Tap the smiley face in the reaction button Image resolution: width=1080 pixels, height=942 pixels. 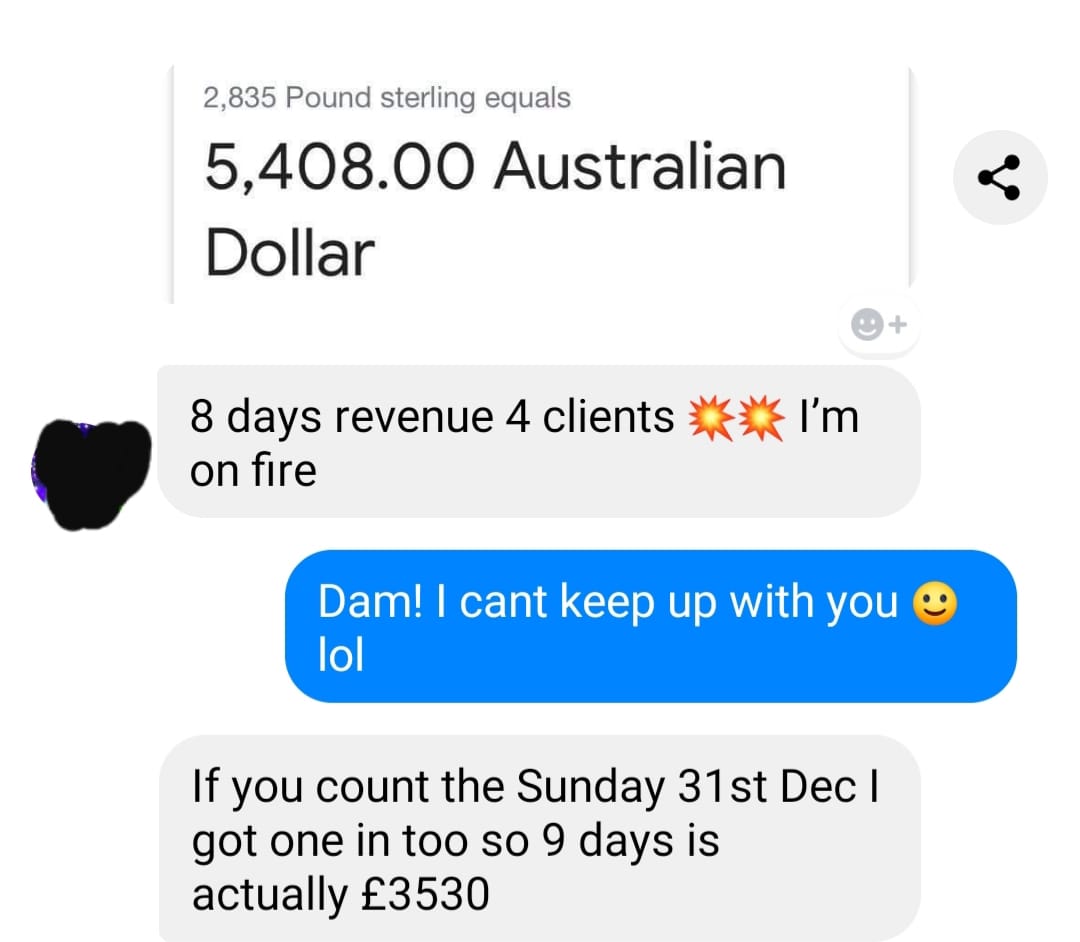click(866, 324)
